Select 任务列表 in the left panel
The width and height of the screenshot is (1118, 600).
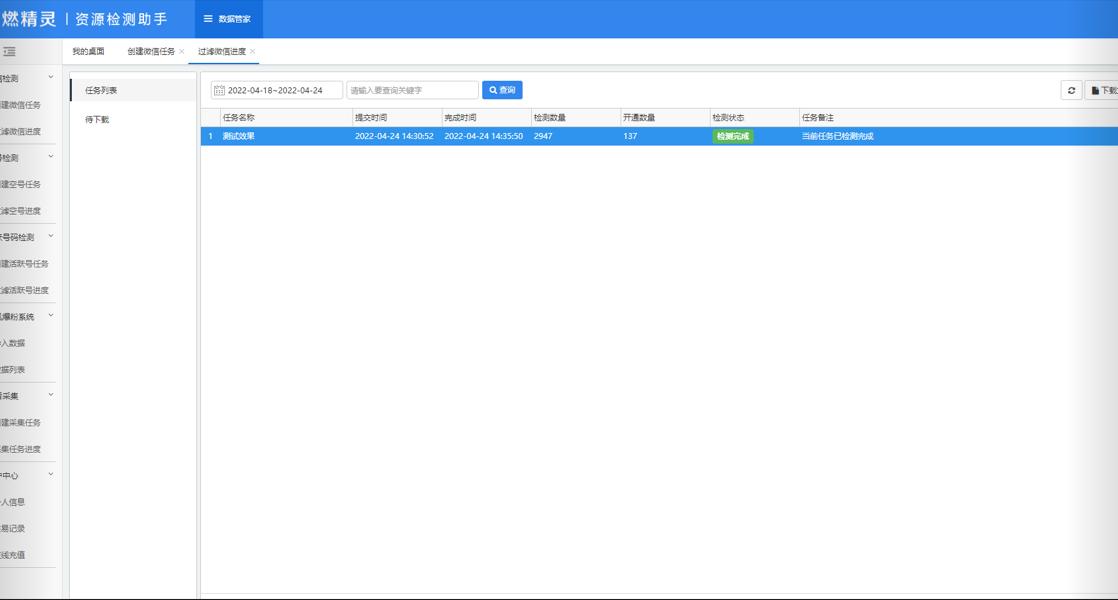(101, 91)
